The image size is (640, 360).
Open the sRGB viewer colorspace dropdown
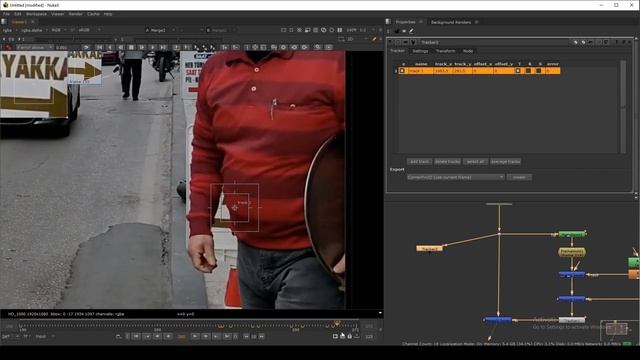pyautogui.click(x=89, y=30)
